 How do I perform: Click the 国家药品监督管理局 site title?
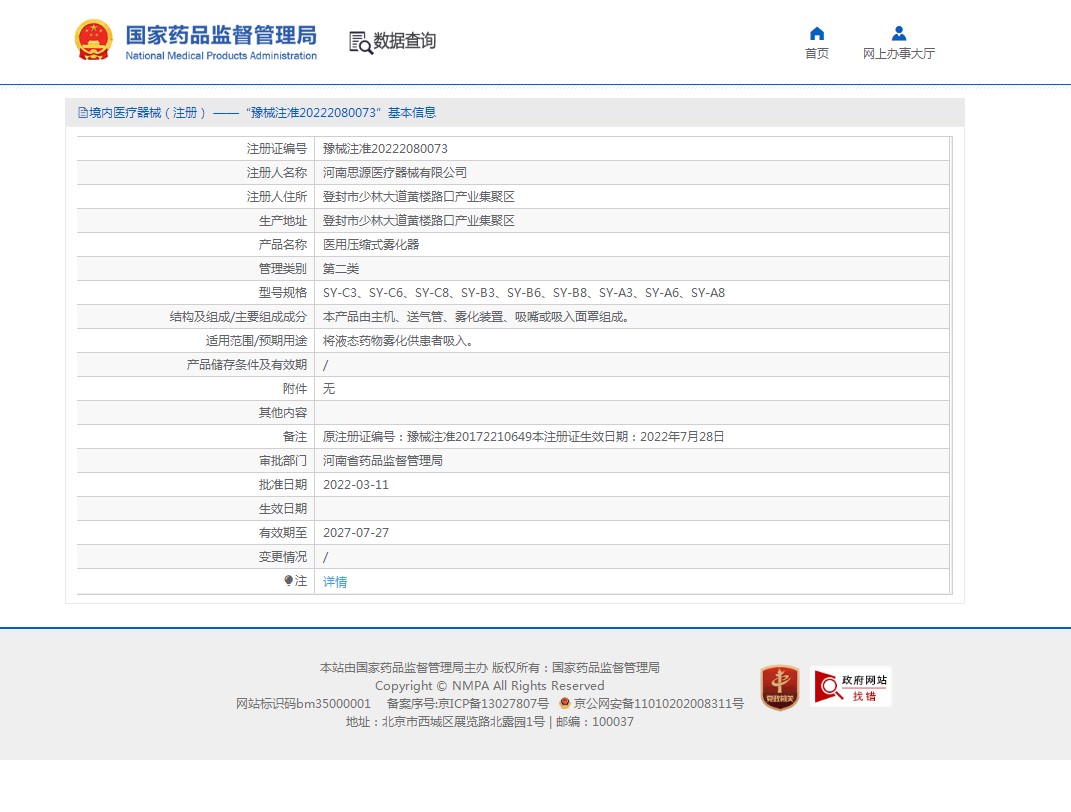point(221,35)
